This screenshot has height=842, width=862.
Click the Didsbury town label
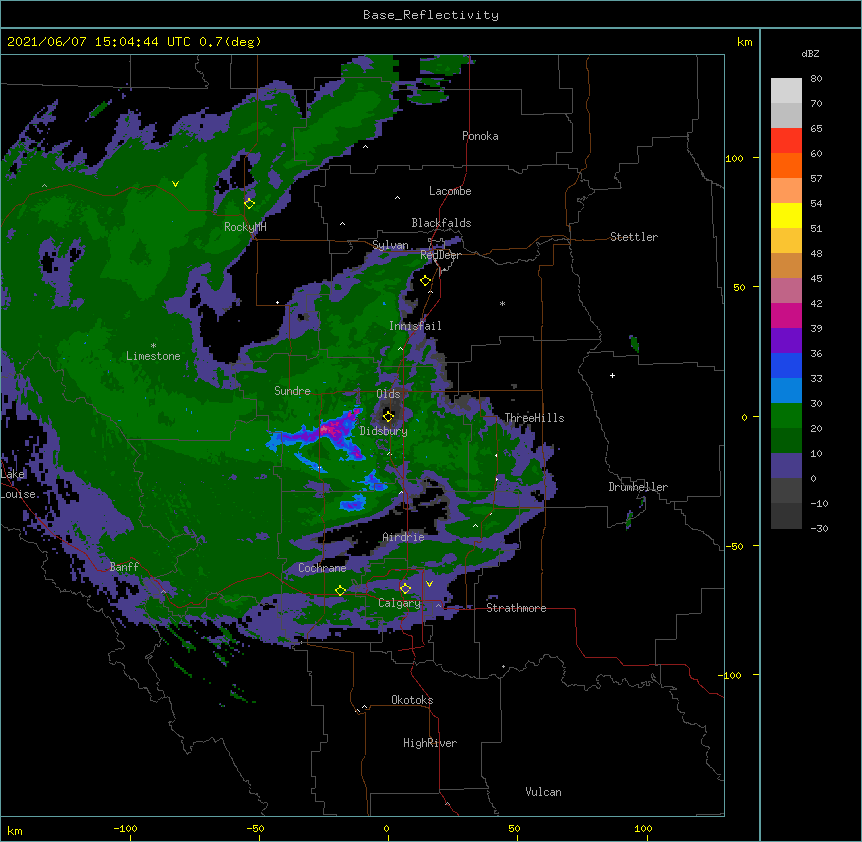[x=384, y=431]
